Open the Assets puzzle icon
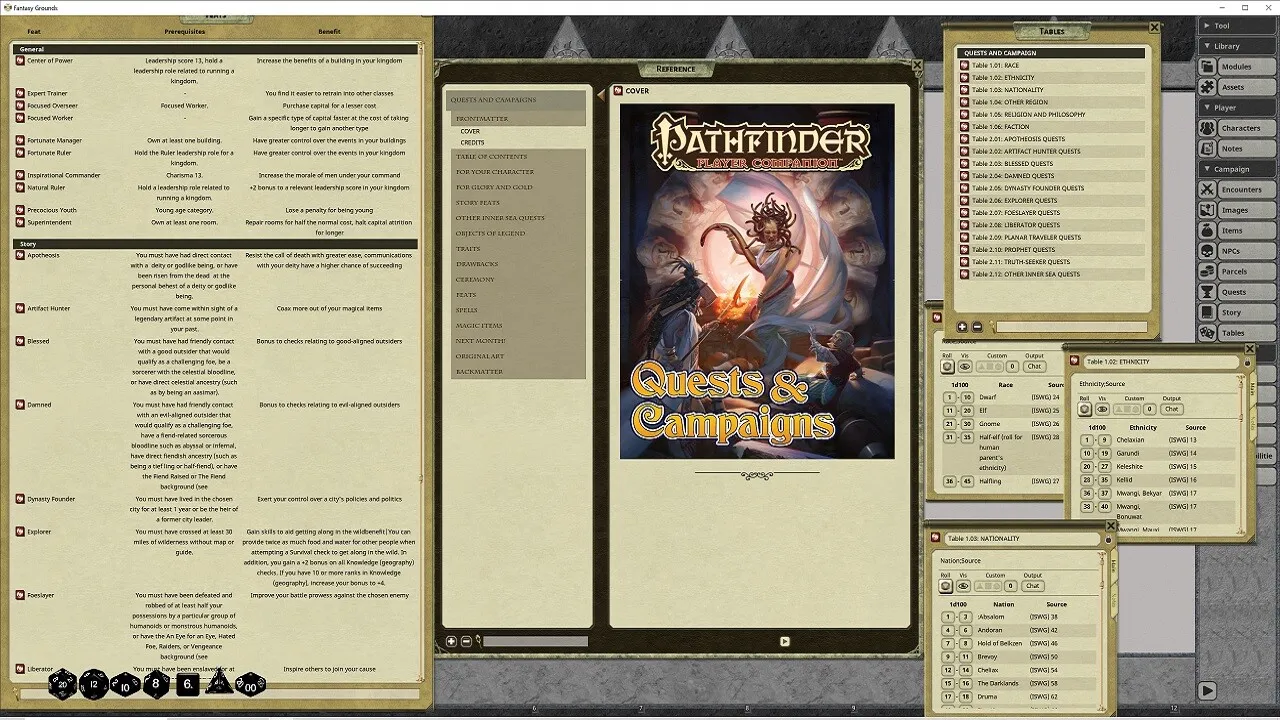The image size is (1280, 720). [x=1208, y=87]
